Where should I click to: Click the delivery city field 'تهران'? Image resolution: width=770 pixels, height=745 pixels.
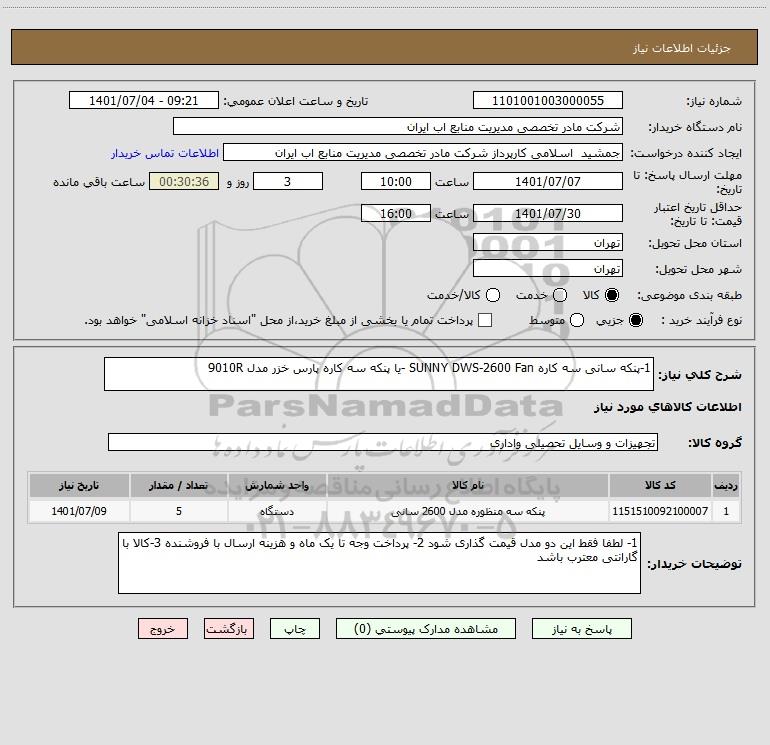548,268
